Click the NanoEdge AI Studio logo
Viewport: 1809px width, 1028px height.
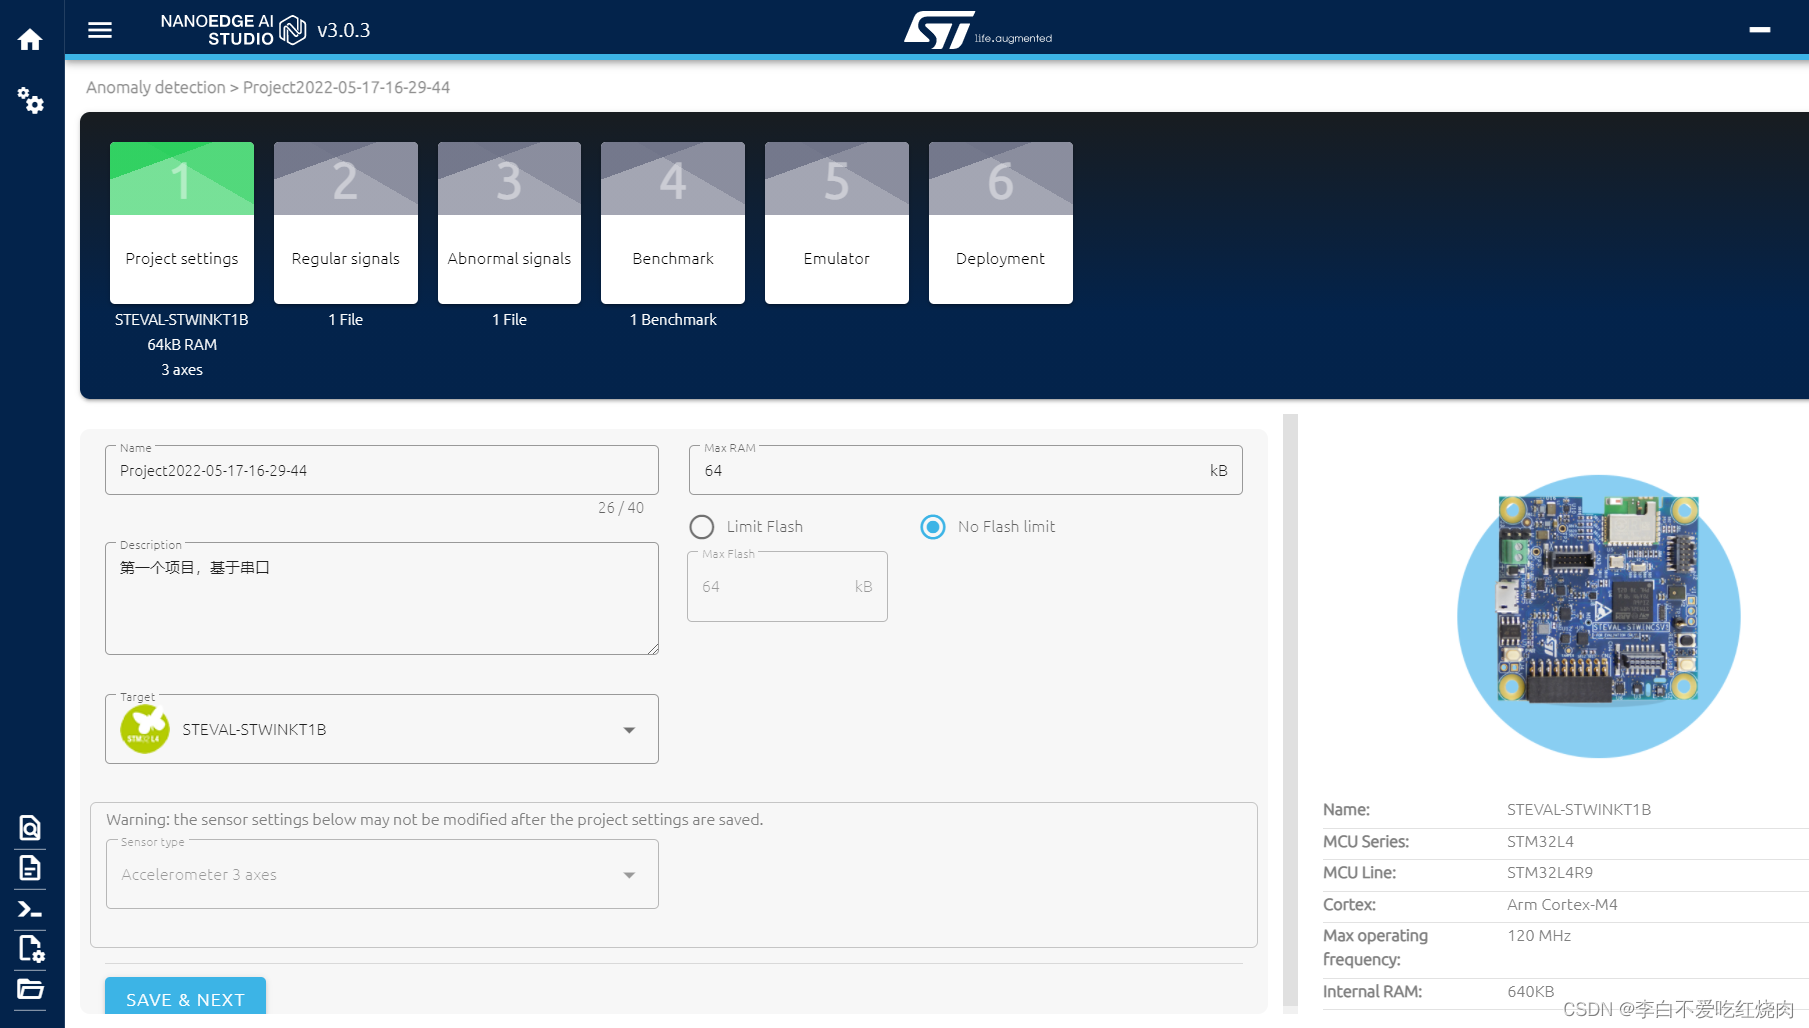click(x=234, y=30)
